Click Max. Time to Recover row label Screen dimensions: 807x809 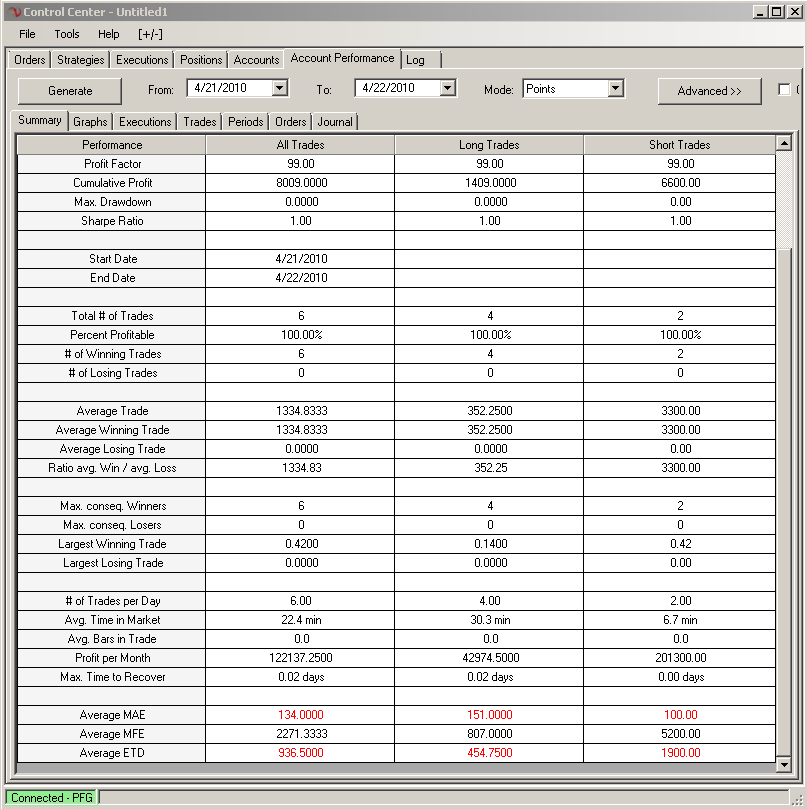click(112, 677)
